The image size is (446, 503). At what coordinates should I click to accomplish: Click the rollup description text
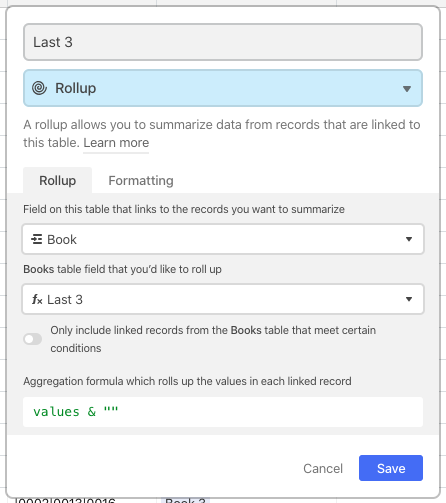click(222, 133)
